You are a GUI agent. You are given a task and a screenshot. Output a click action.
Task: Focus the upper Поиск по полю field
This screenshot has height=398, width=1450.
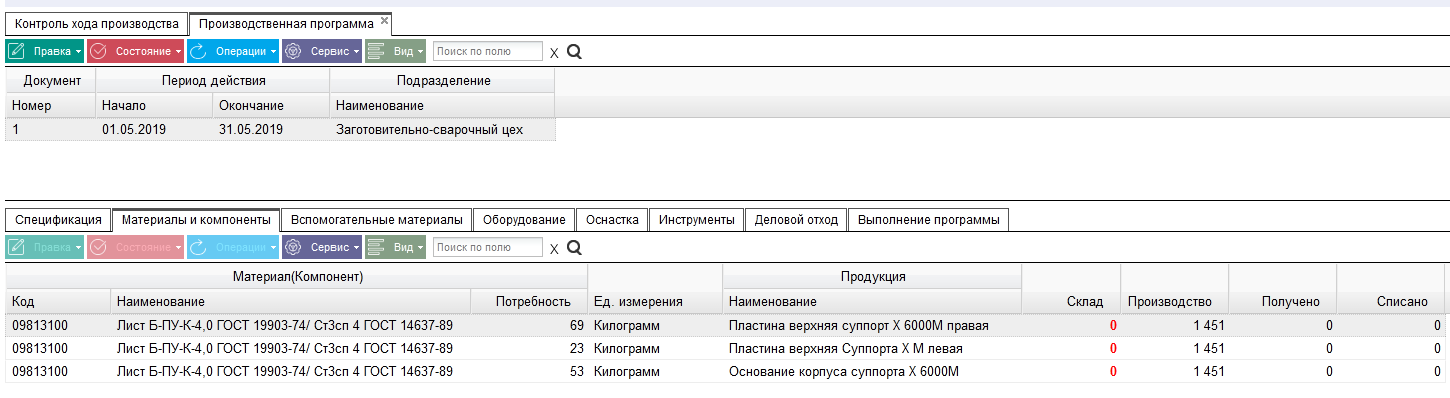point(488,51)
